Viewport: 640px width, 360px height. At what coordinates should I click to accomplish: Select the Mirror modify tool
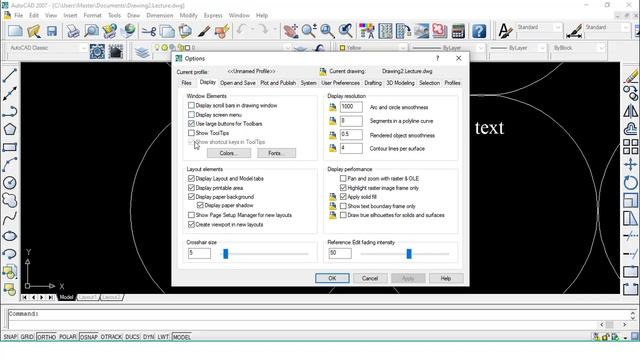point(631,111)
